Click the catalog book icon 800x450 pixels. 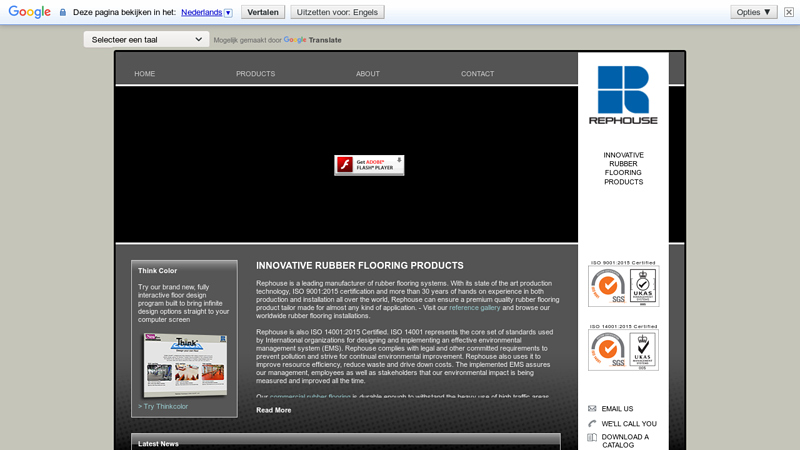592,437
